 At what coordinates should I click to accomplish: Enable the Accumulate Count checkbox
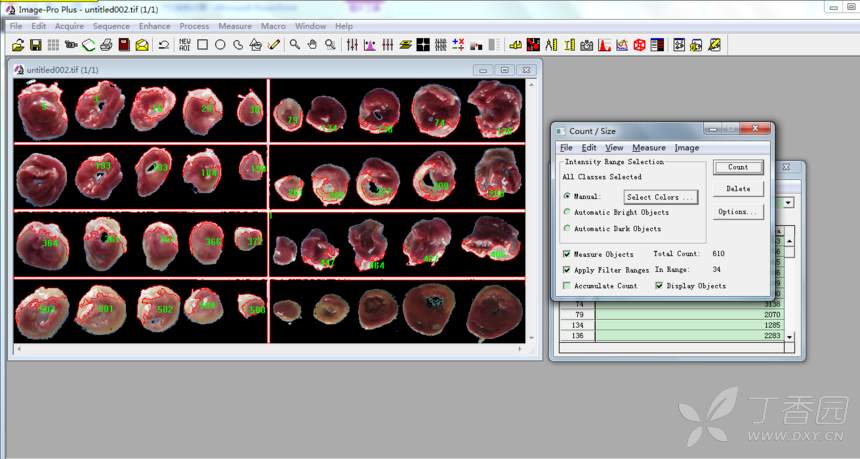click(x=568, y=286)
